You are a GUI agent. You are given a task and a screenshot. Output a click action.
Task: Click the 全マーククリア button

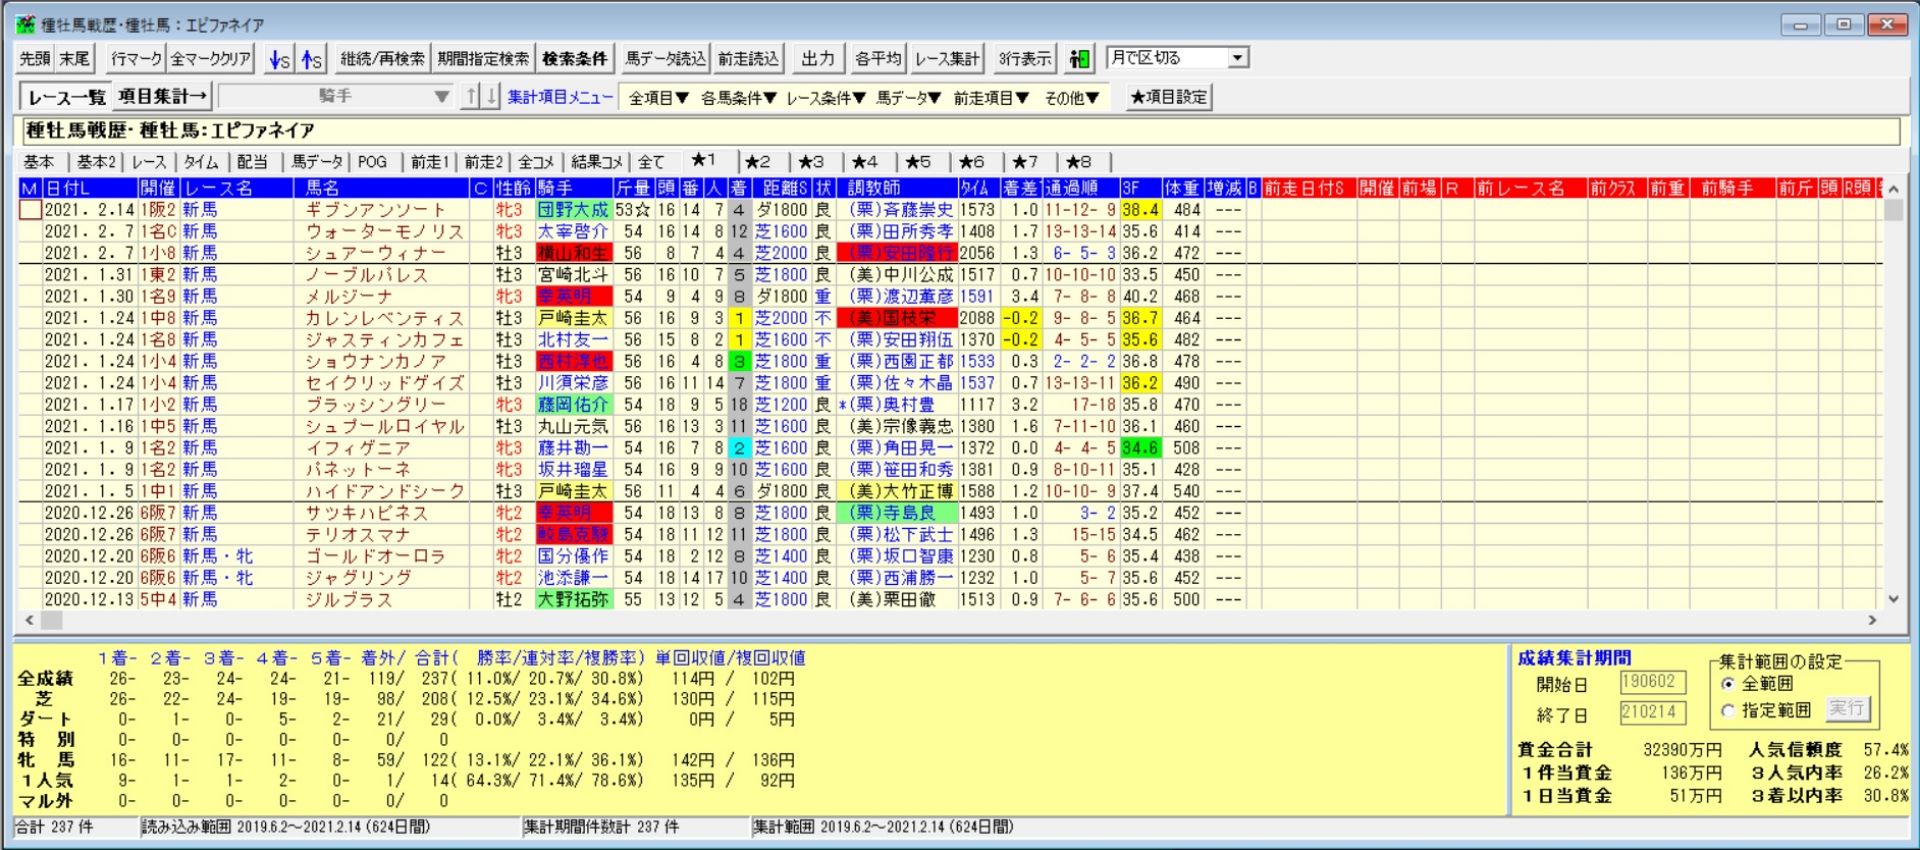pos(210,59)
